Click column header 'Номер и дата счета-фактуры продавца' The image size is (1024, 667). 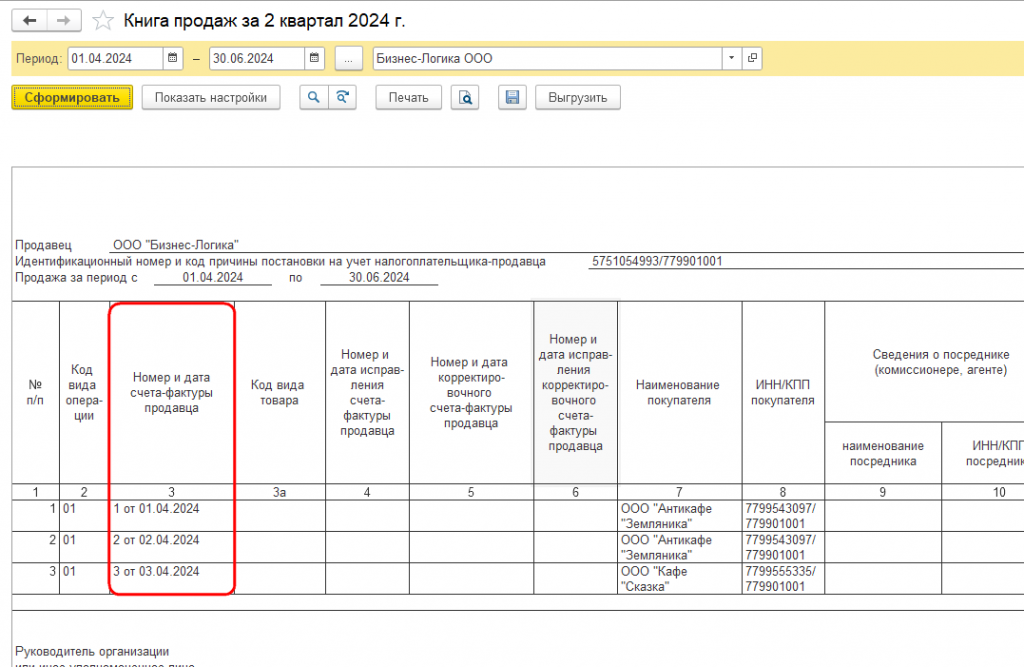click(x=172, y=393)
